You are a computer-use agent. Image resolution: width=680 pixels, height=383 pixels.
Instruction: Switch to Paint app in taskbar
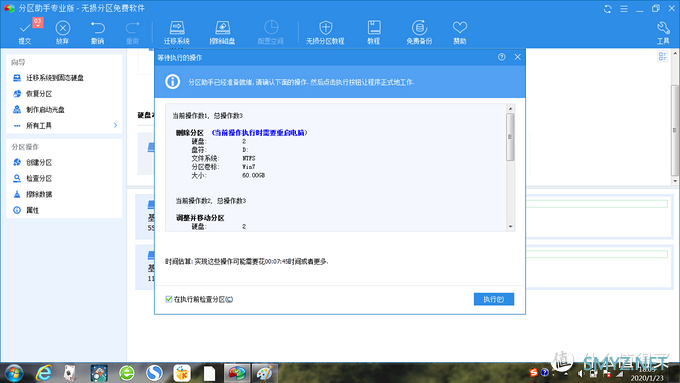[x=265, y=373]
